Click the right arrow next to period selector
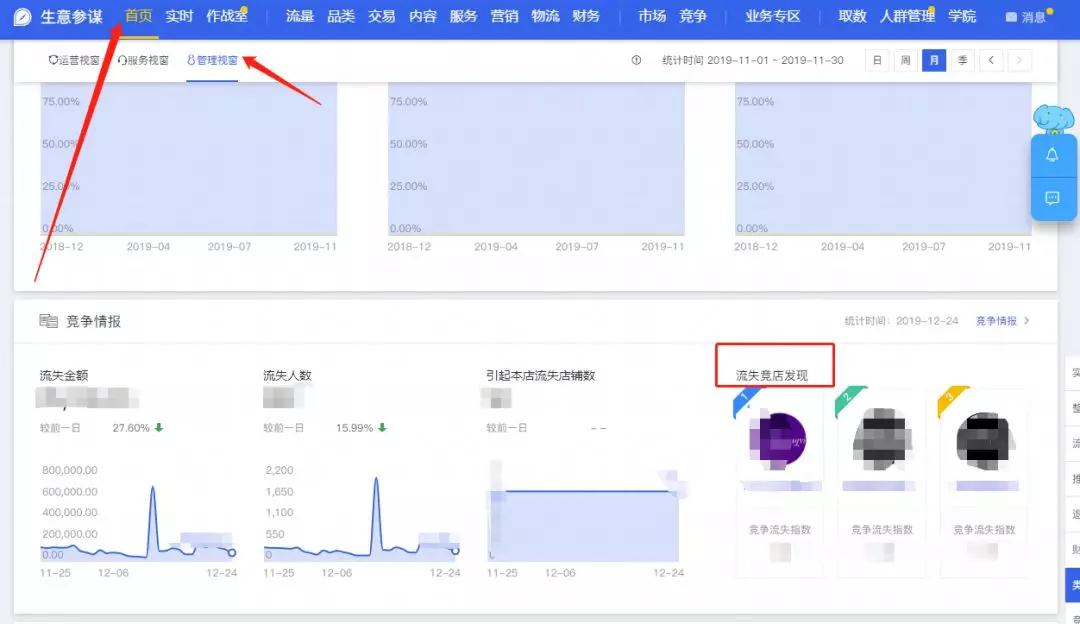This screenshot has width=1080, height=624. [x=1019, y=60]
